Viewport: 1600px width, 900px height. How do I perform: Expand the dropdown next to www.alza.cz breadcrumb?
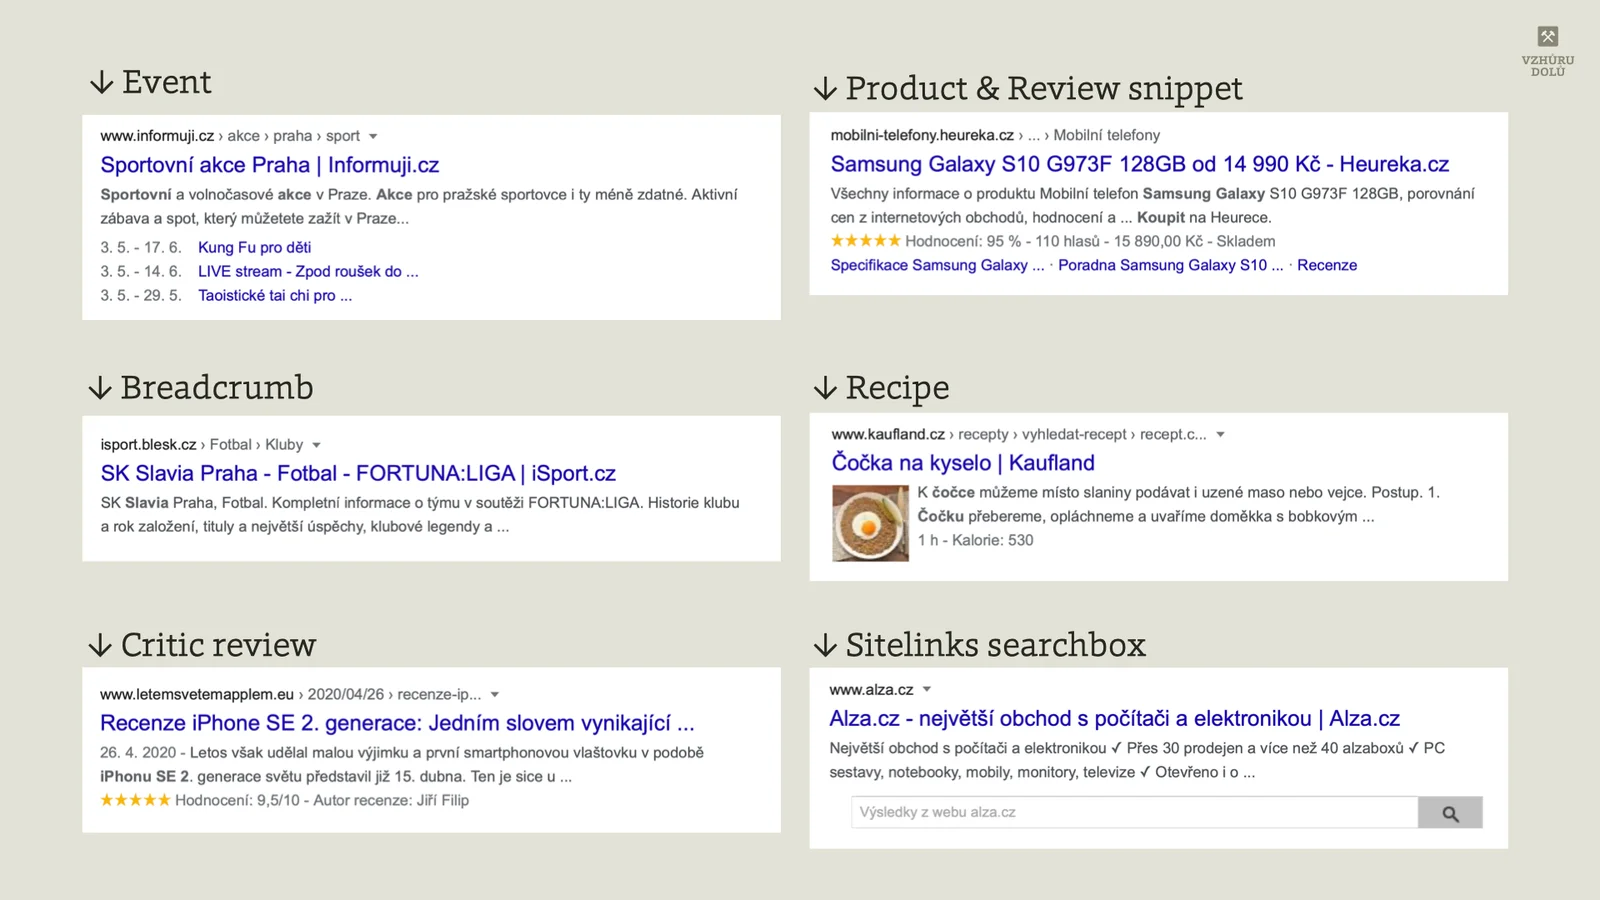pyautogui.click(x=926, y=689)
